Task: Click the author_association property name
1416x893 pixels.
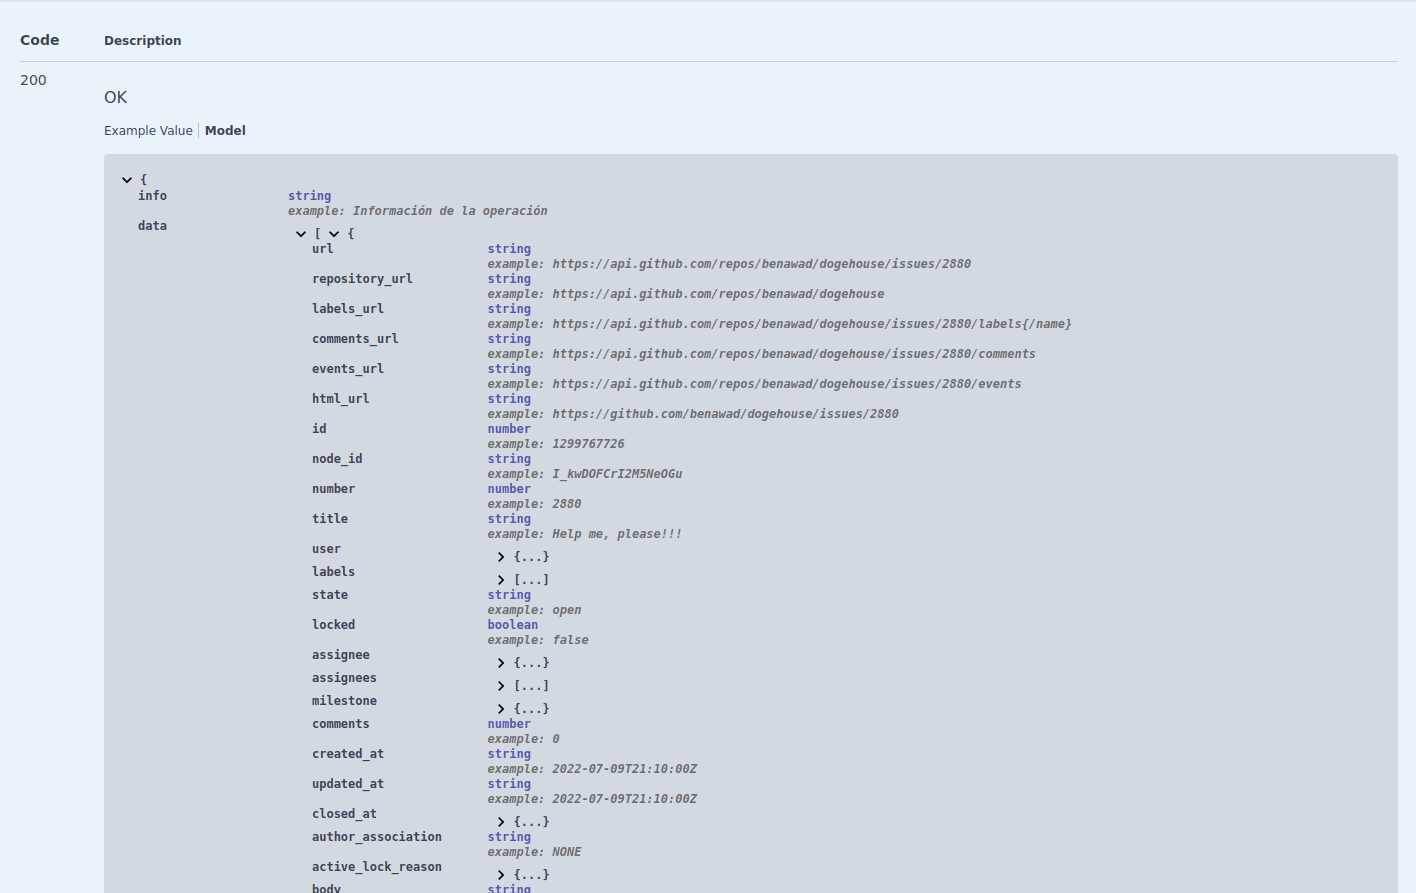Action: pyautogui.click(x=377, y=837)
